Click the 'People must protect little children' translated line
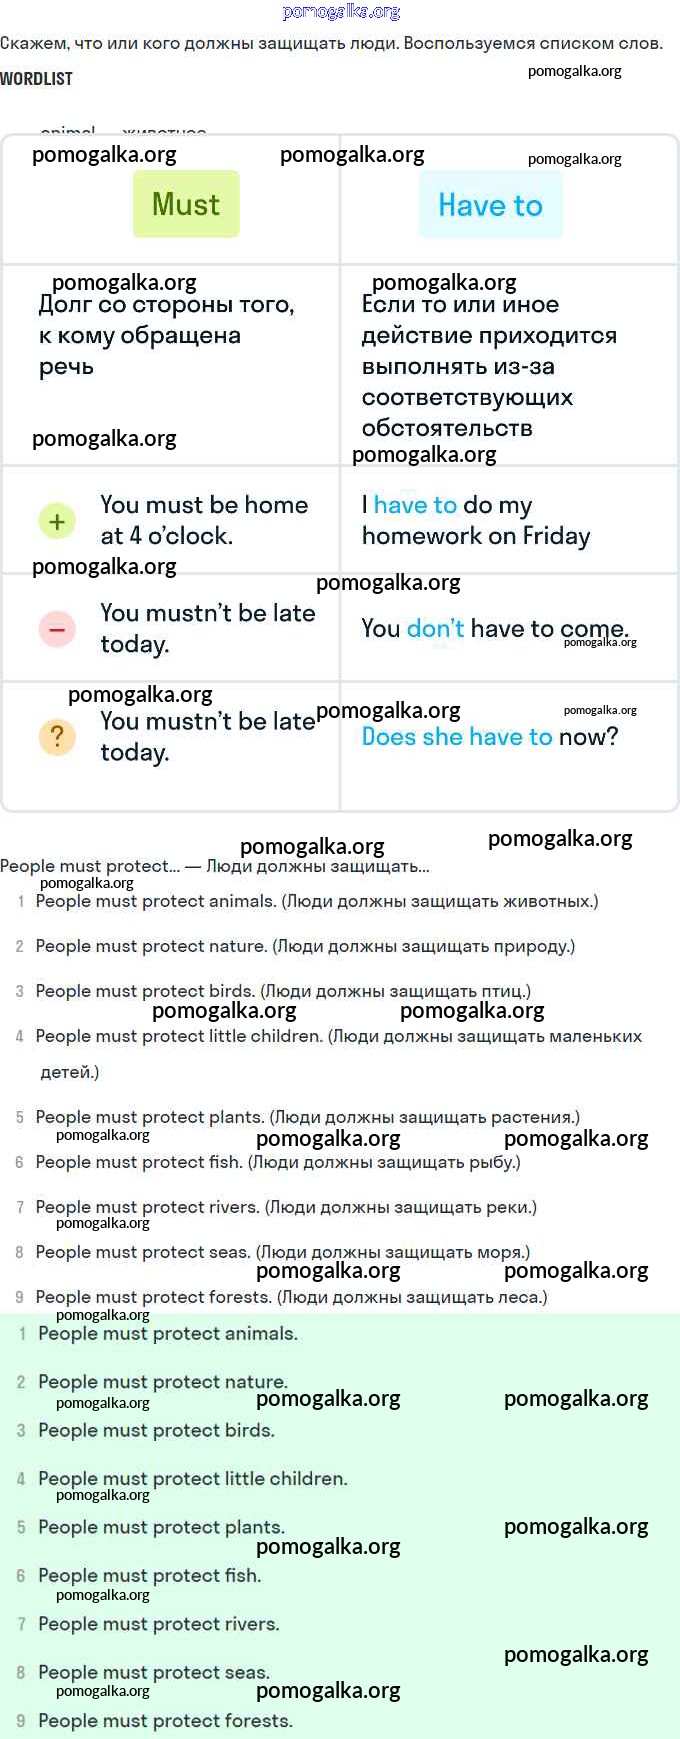 pyautogui.click(x=339, y=1054)
